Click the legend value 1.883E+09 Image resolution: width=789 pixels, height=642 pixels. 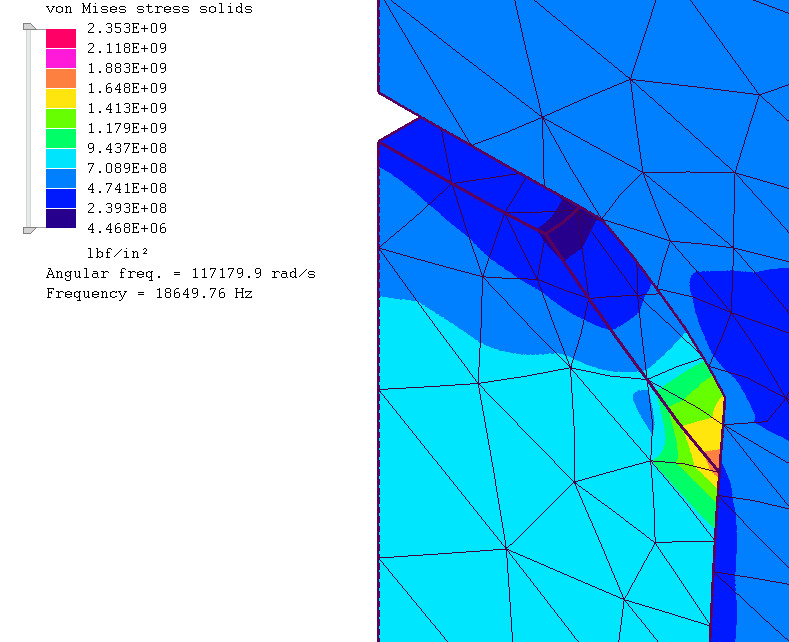pos(127,68)
